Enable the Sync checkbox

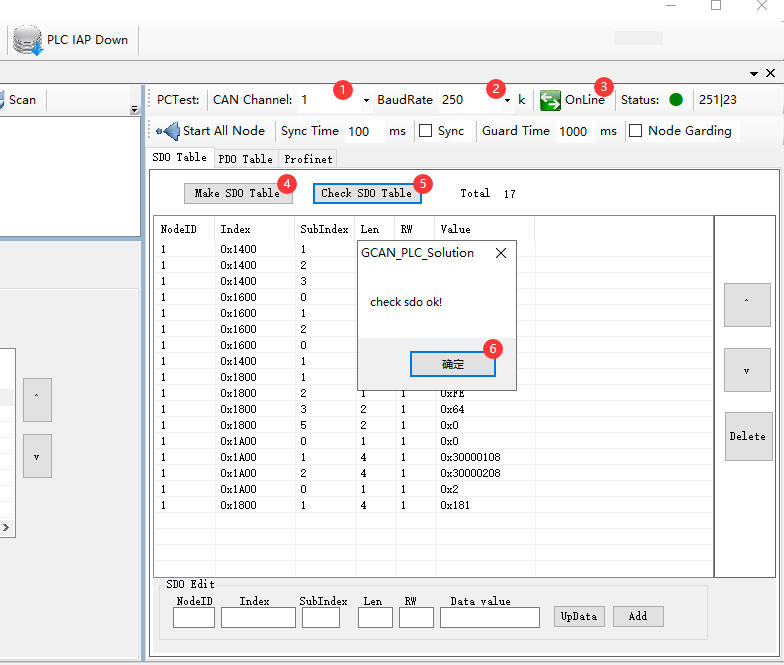pyautogui.click(x=425, y=131)
